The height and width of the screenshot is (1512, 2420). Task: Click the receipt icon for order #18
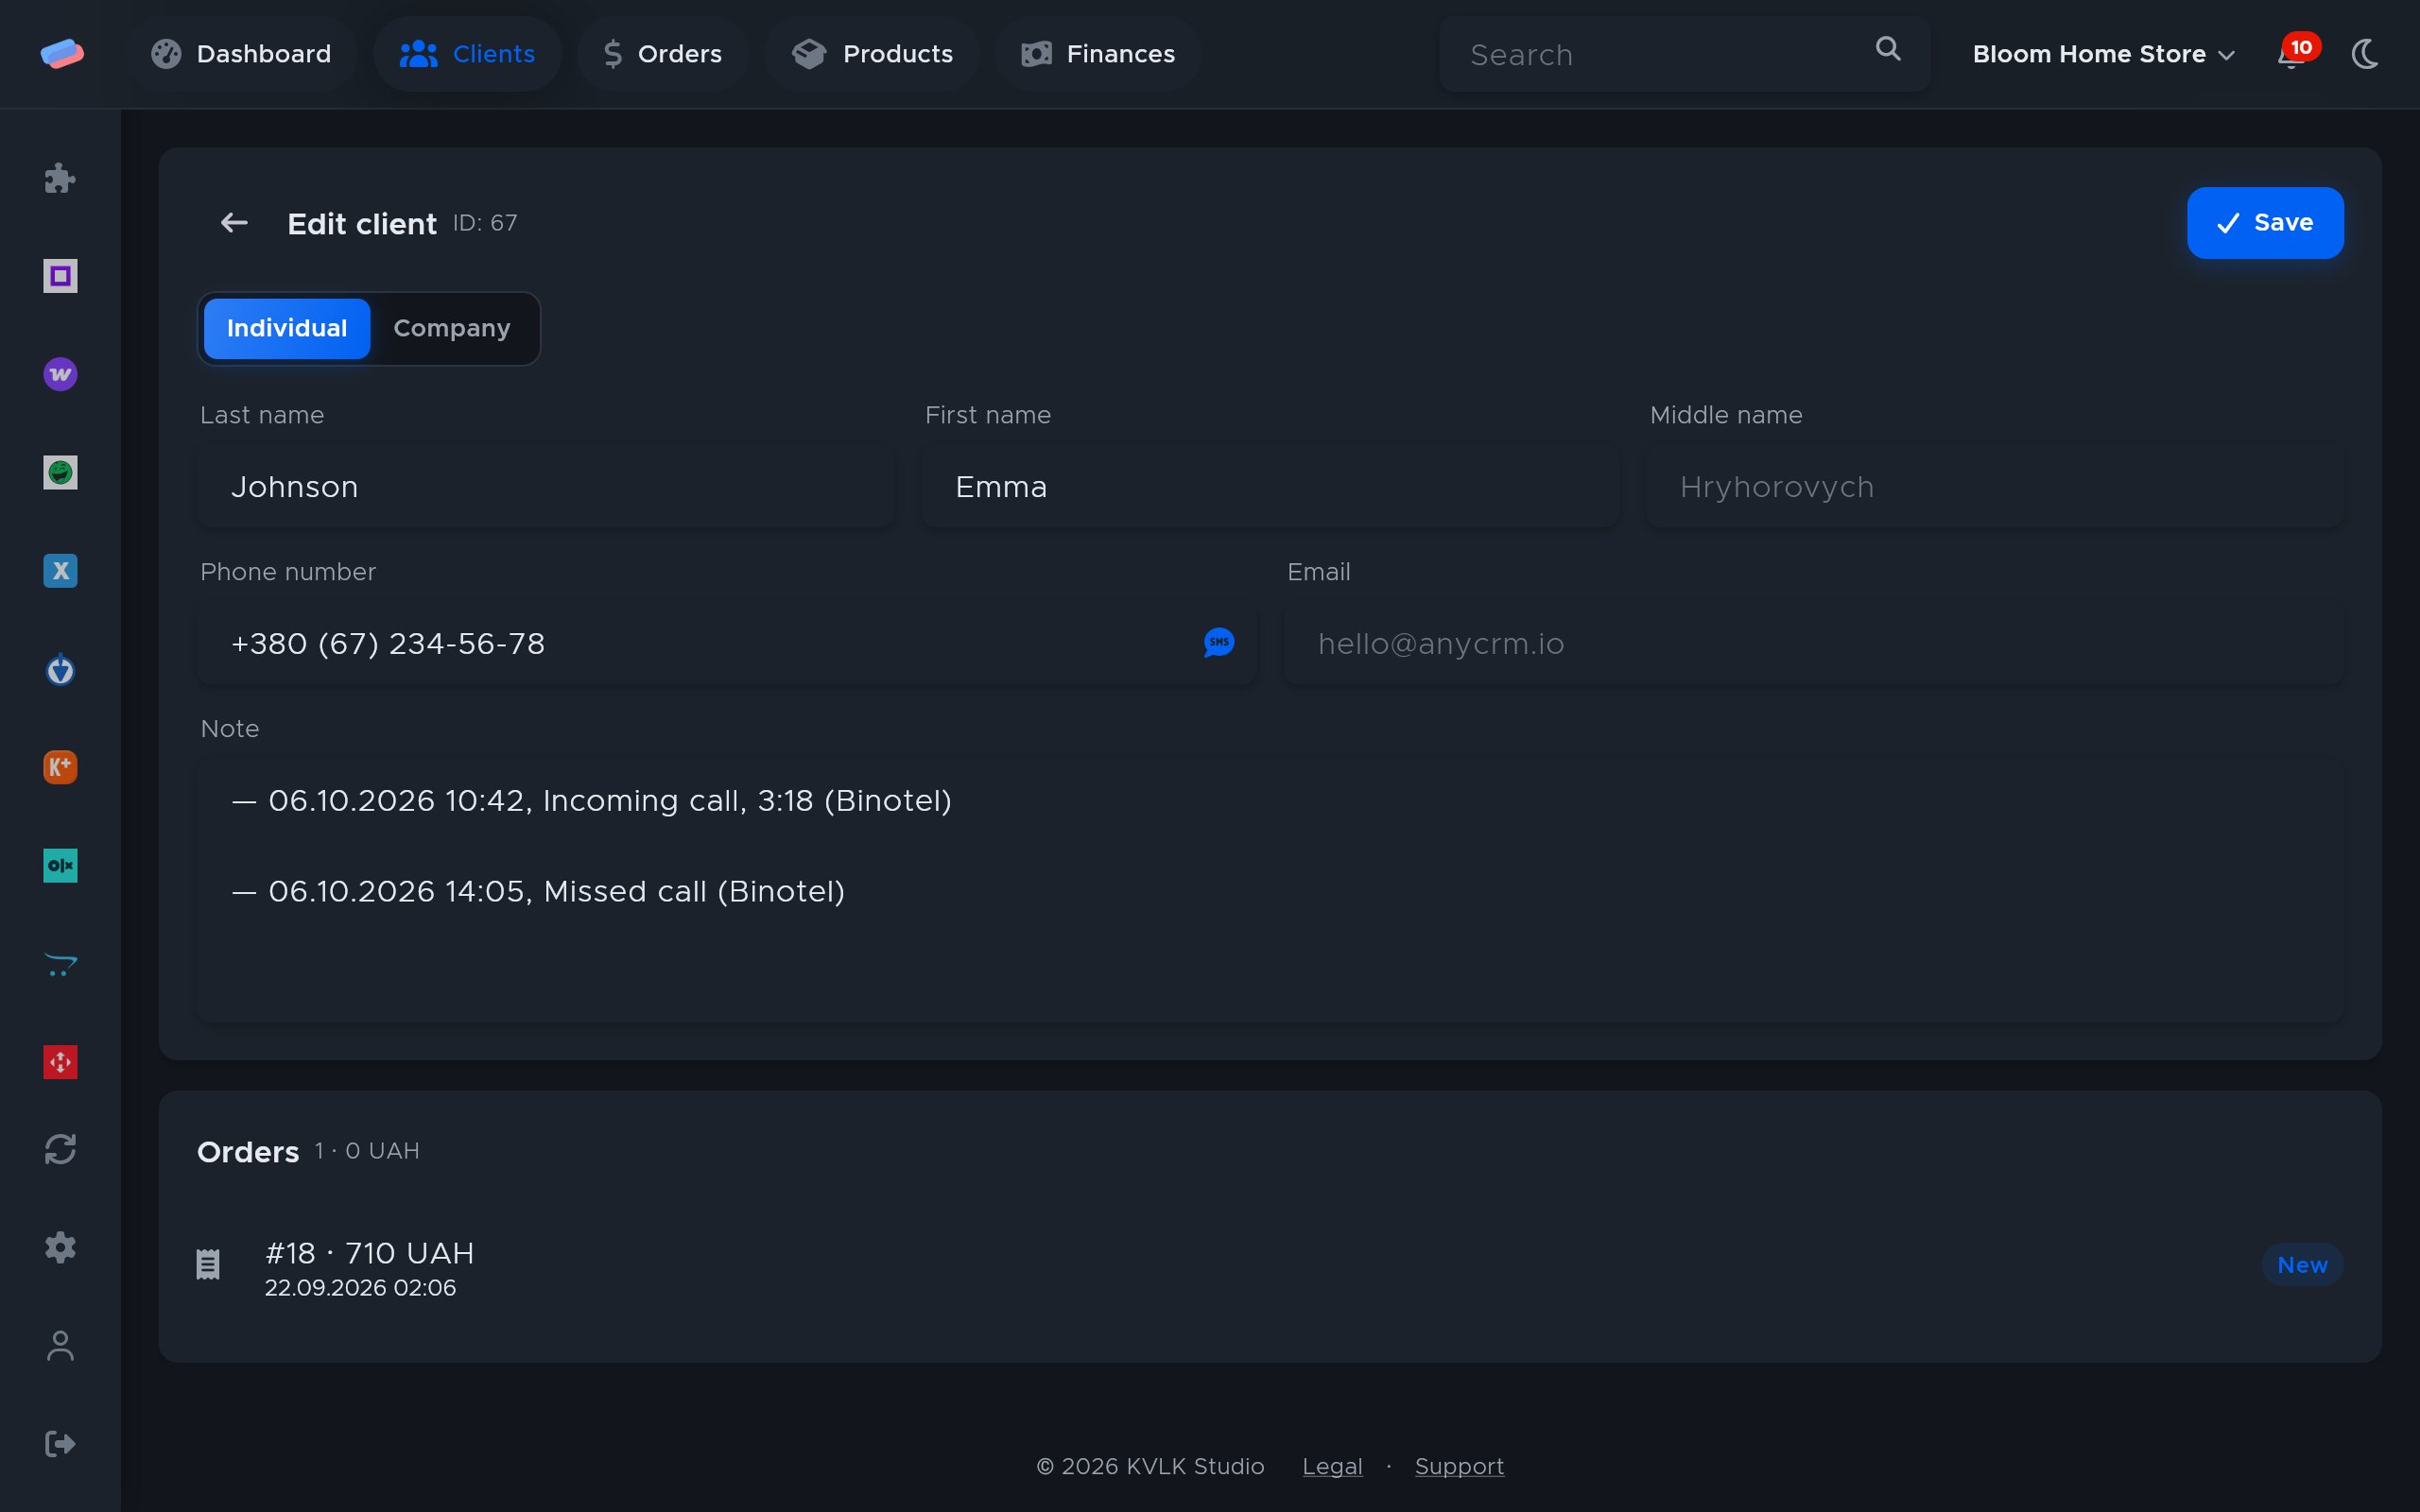point(208,1264)
